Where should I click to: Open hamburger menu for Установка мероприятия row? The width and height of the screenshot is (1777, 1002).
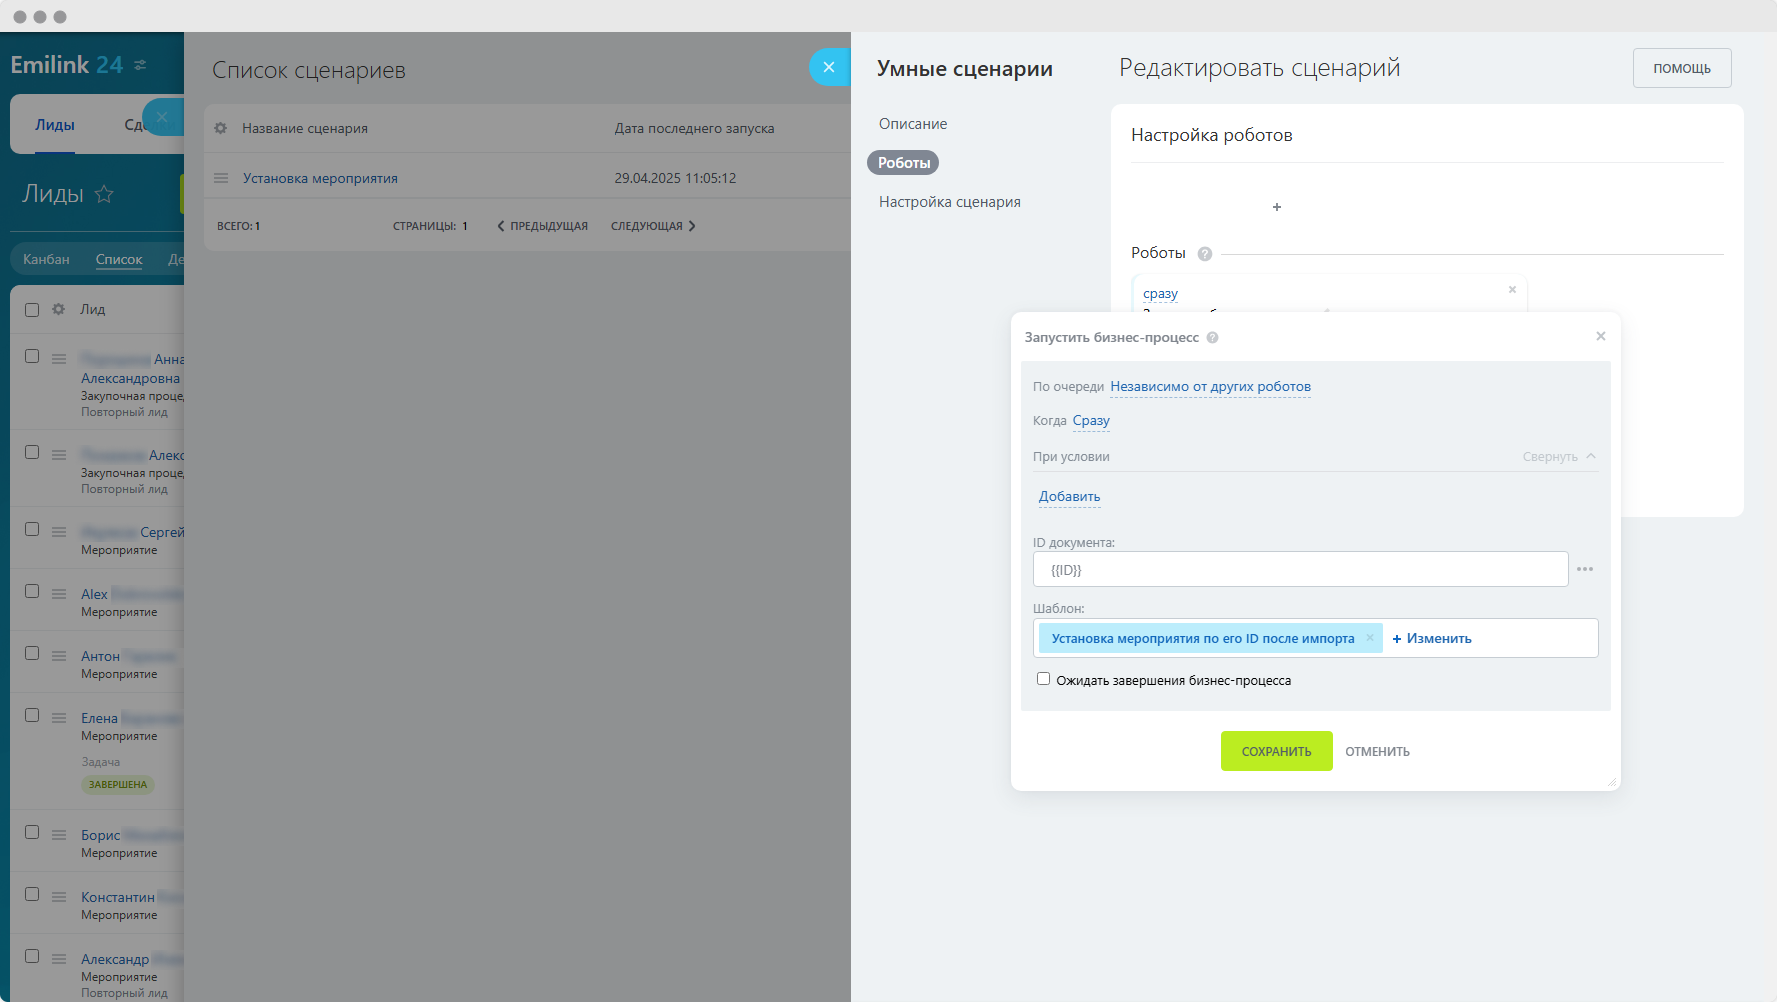pos(221,178)
